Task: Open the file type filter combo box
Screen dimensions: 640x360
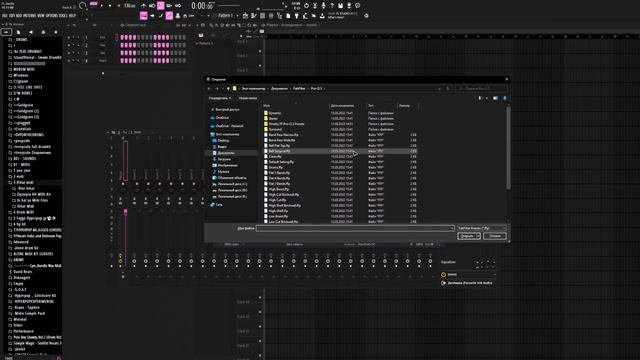Action: pyautogui.click(x=481, y=228)
